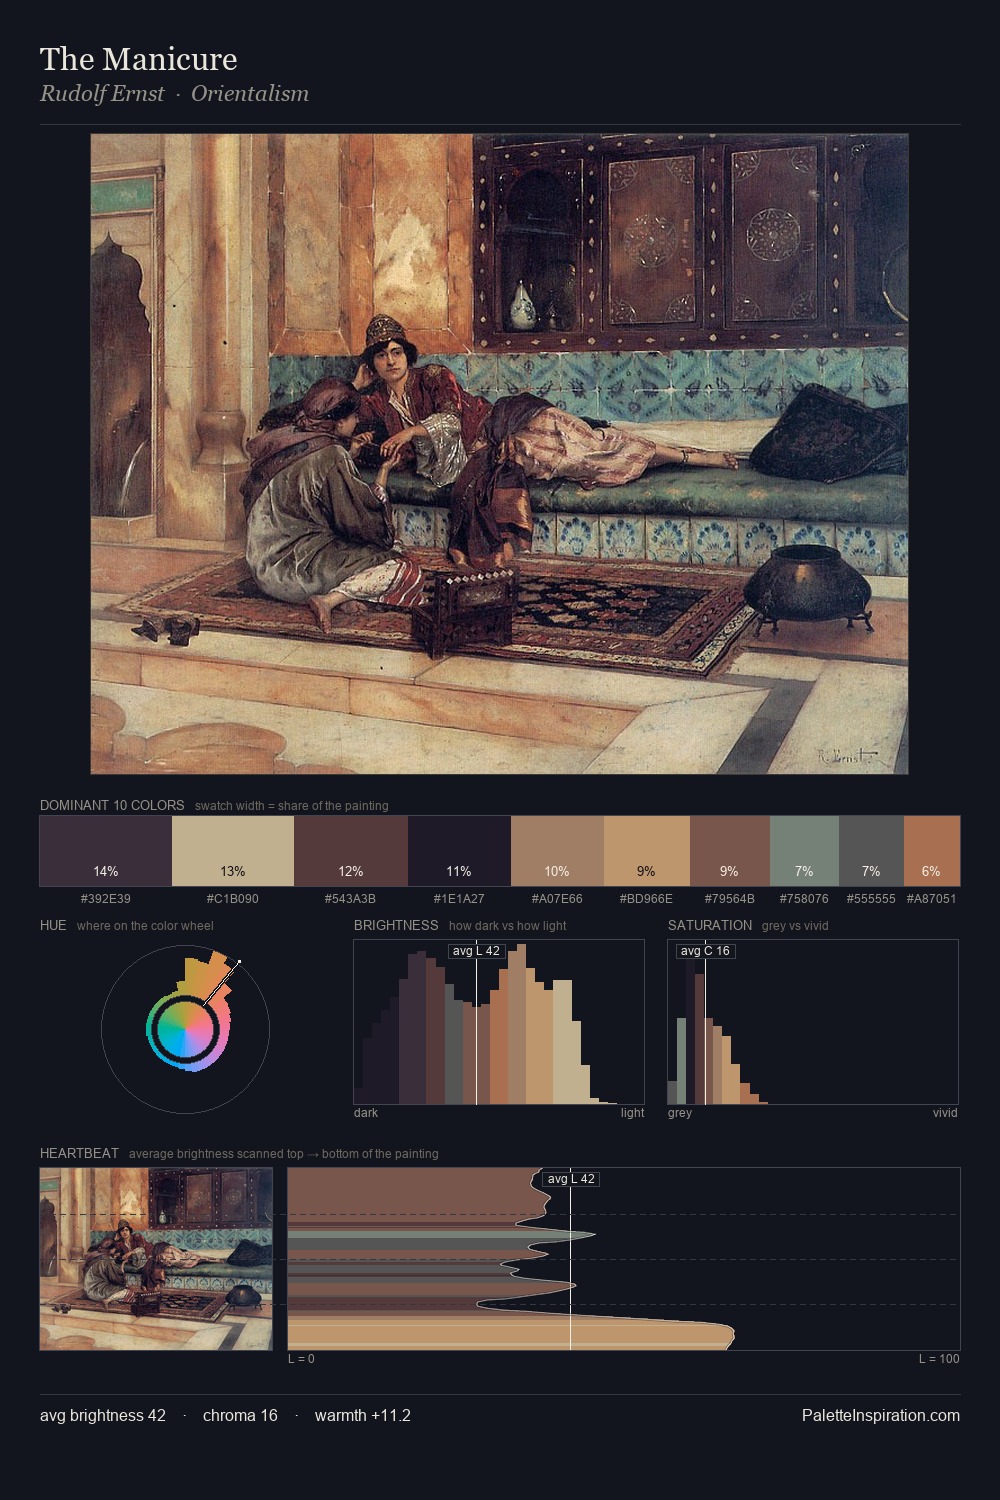Viewport: 1000px width, 1500px height.
Task: Click the small painting thumbnail beside Heartbeat
Action: [x=156, y=1259]
